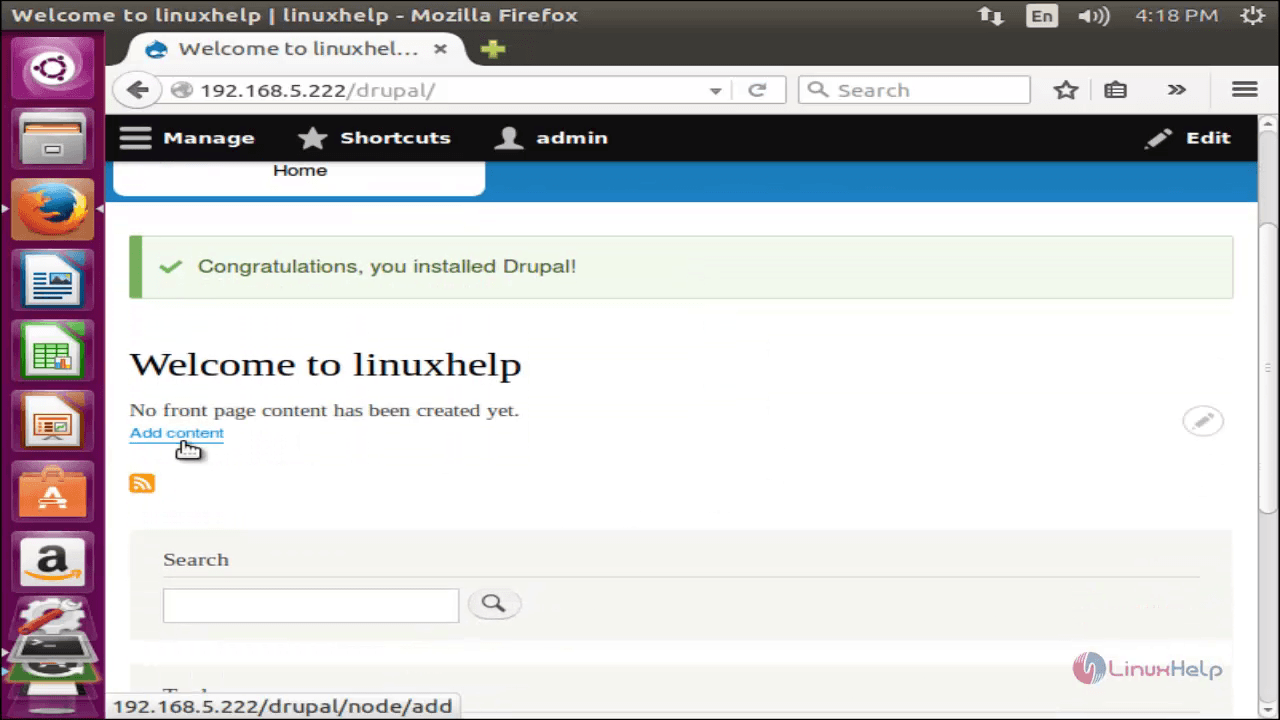The height and width of the screenshot is (720, 1280).
Task: Click the Firefox Search box
Action: coord(915,90)
